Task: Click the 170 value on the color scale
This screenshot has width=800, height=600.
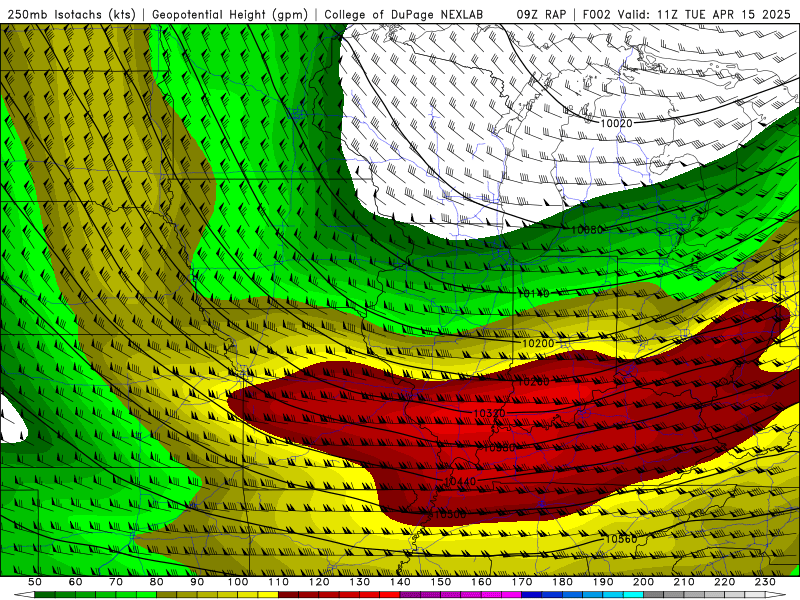Action: click(x=521, y=582)
